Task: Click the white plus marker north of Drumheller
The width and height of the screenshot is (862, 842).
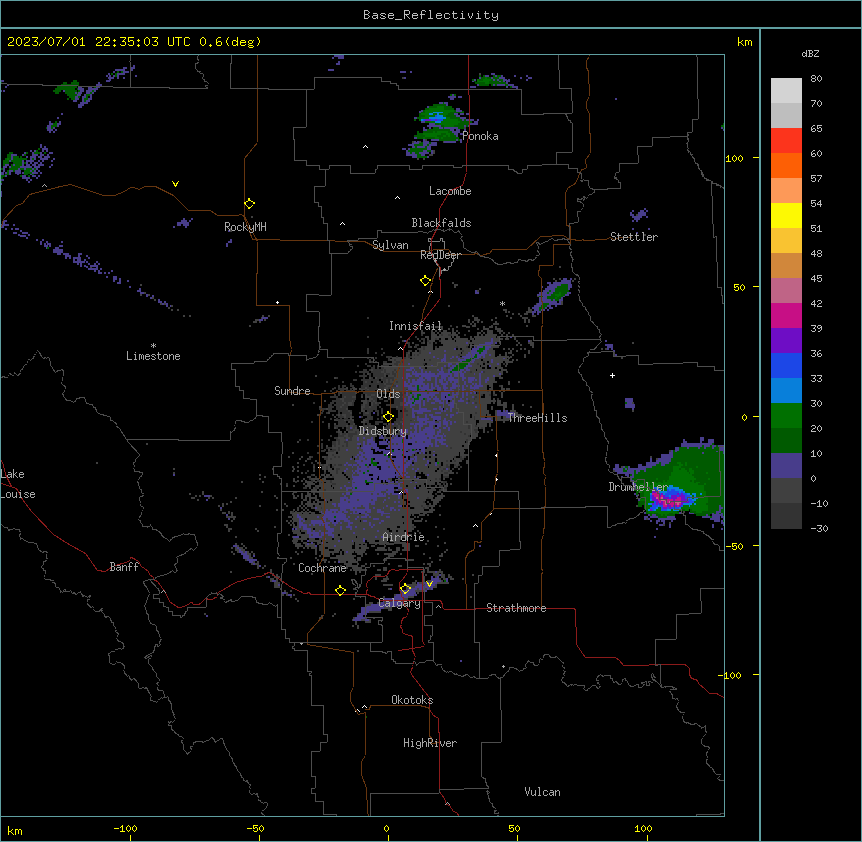Action: (612, 375)
